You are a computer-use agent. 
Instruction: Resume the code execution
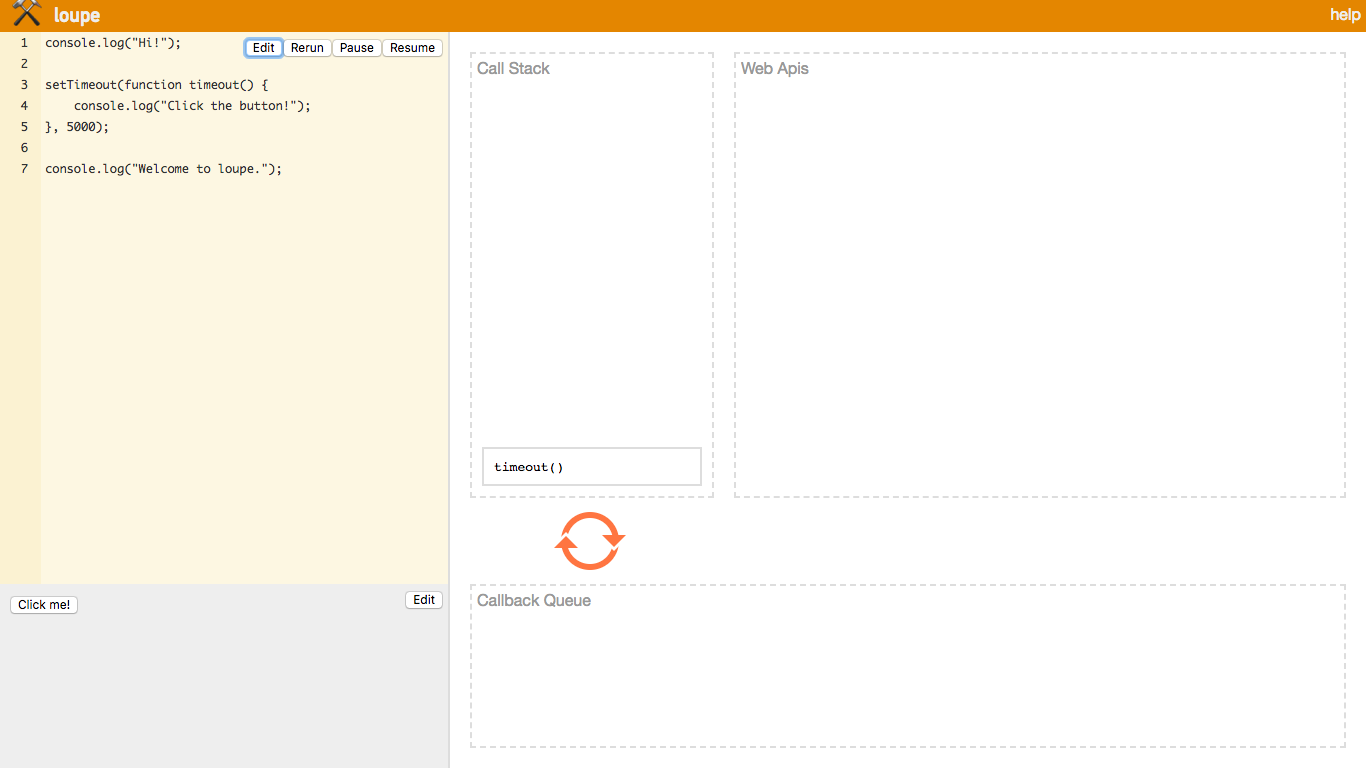412,47
